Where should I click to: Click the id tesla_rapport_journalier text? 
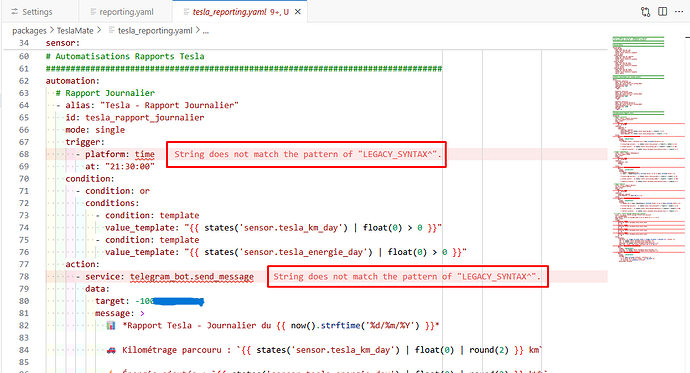[145, 118]
